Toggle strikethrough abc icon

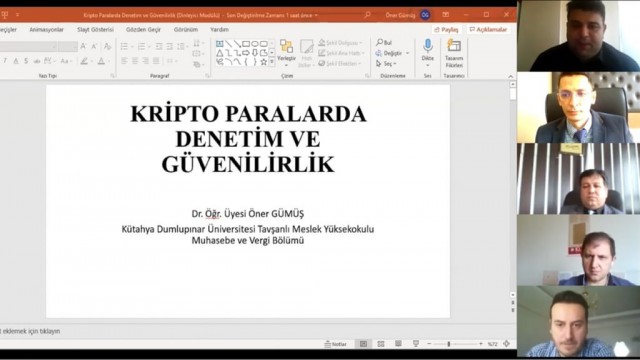pyautogui.click(x=37, y=61)
